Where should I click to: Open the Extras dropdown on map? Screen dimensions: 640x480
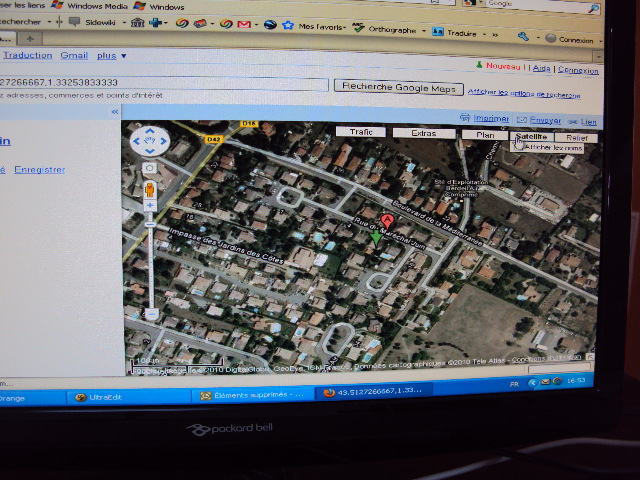(423, 133)
